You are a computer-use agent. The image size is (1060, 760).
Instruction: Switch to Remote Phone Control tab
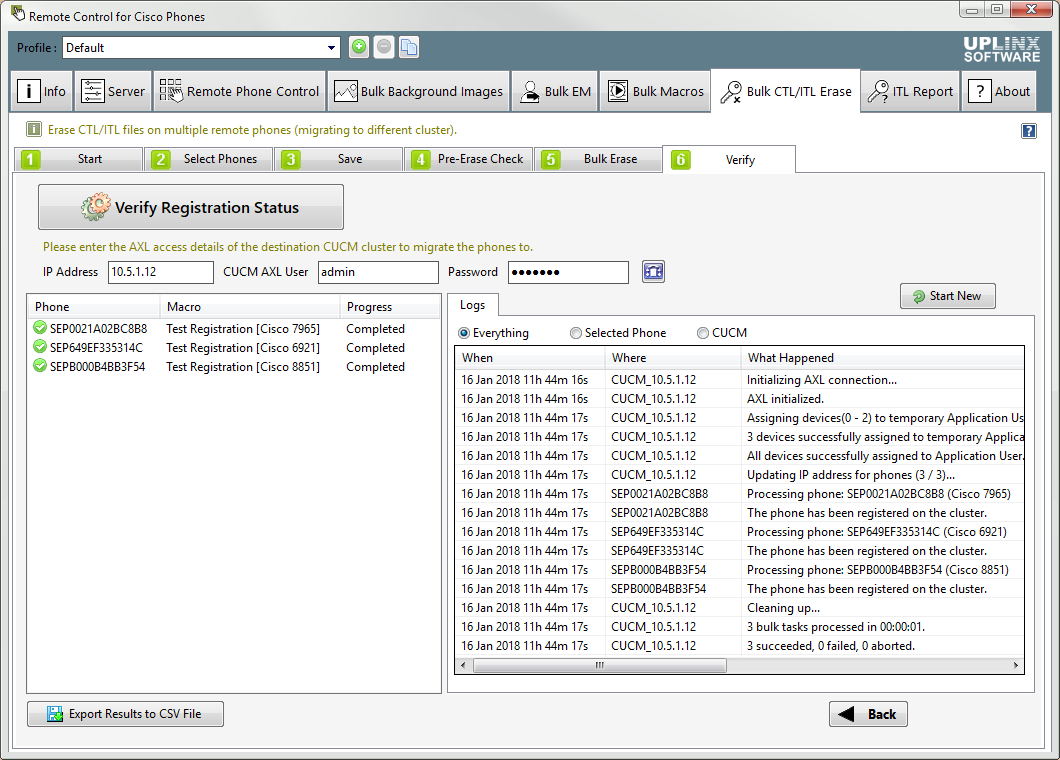click(x=239, y=91)
